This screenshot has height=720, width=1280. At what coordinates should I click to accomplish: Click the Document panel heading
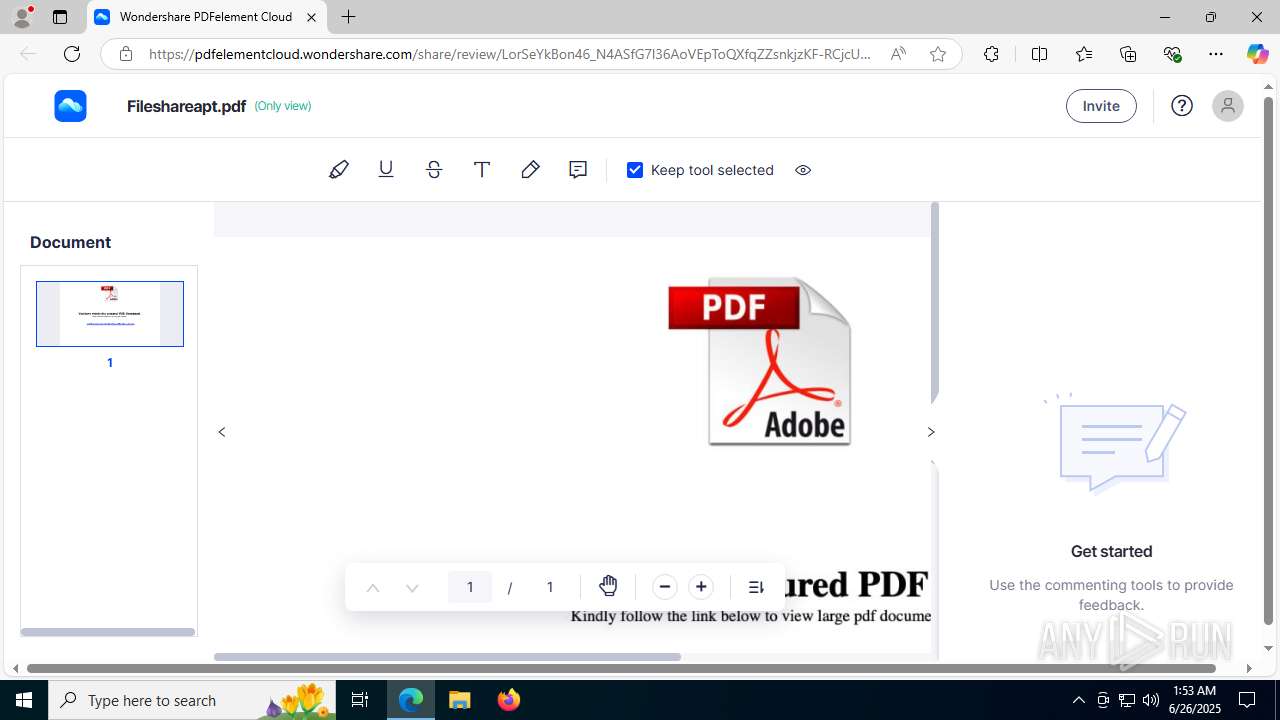click(x=70, y=242)
